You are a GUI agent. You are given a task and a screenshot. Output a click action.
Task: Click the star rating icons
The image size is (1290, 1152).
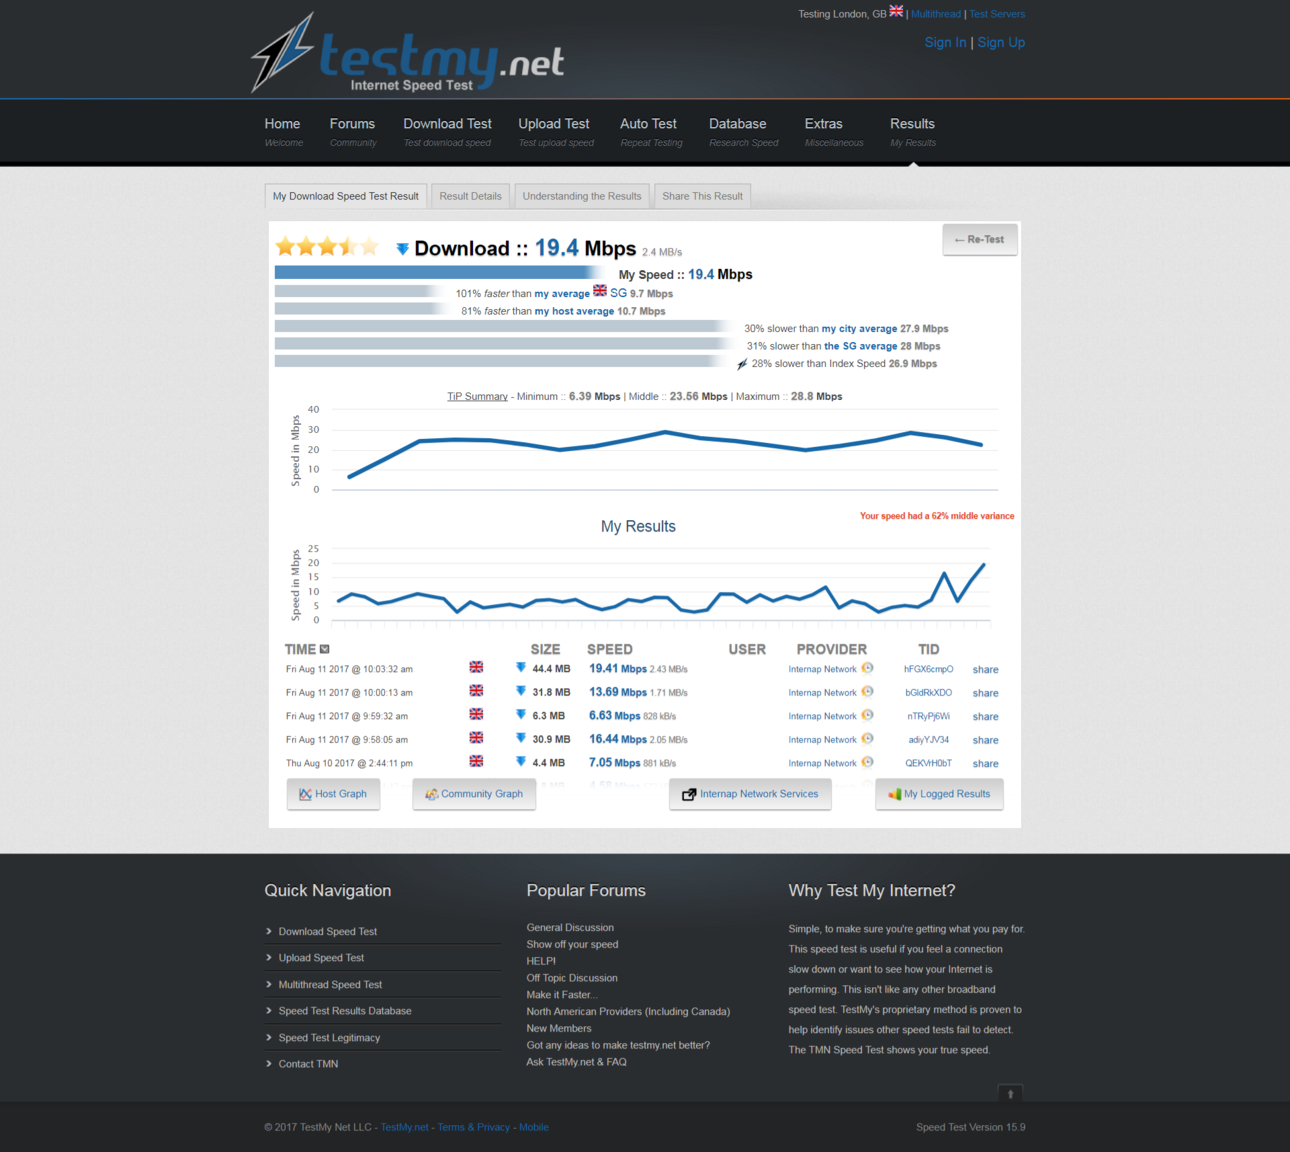click(327, 246)
